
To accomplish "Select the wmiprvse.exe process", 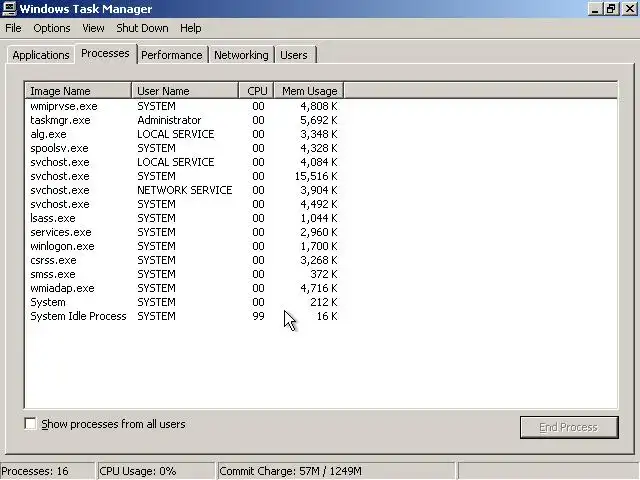I will (x=184, y=106).
